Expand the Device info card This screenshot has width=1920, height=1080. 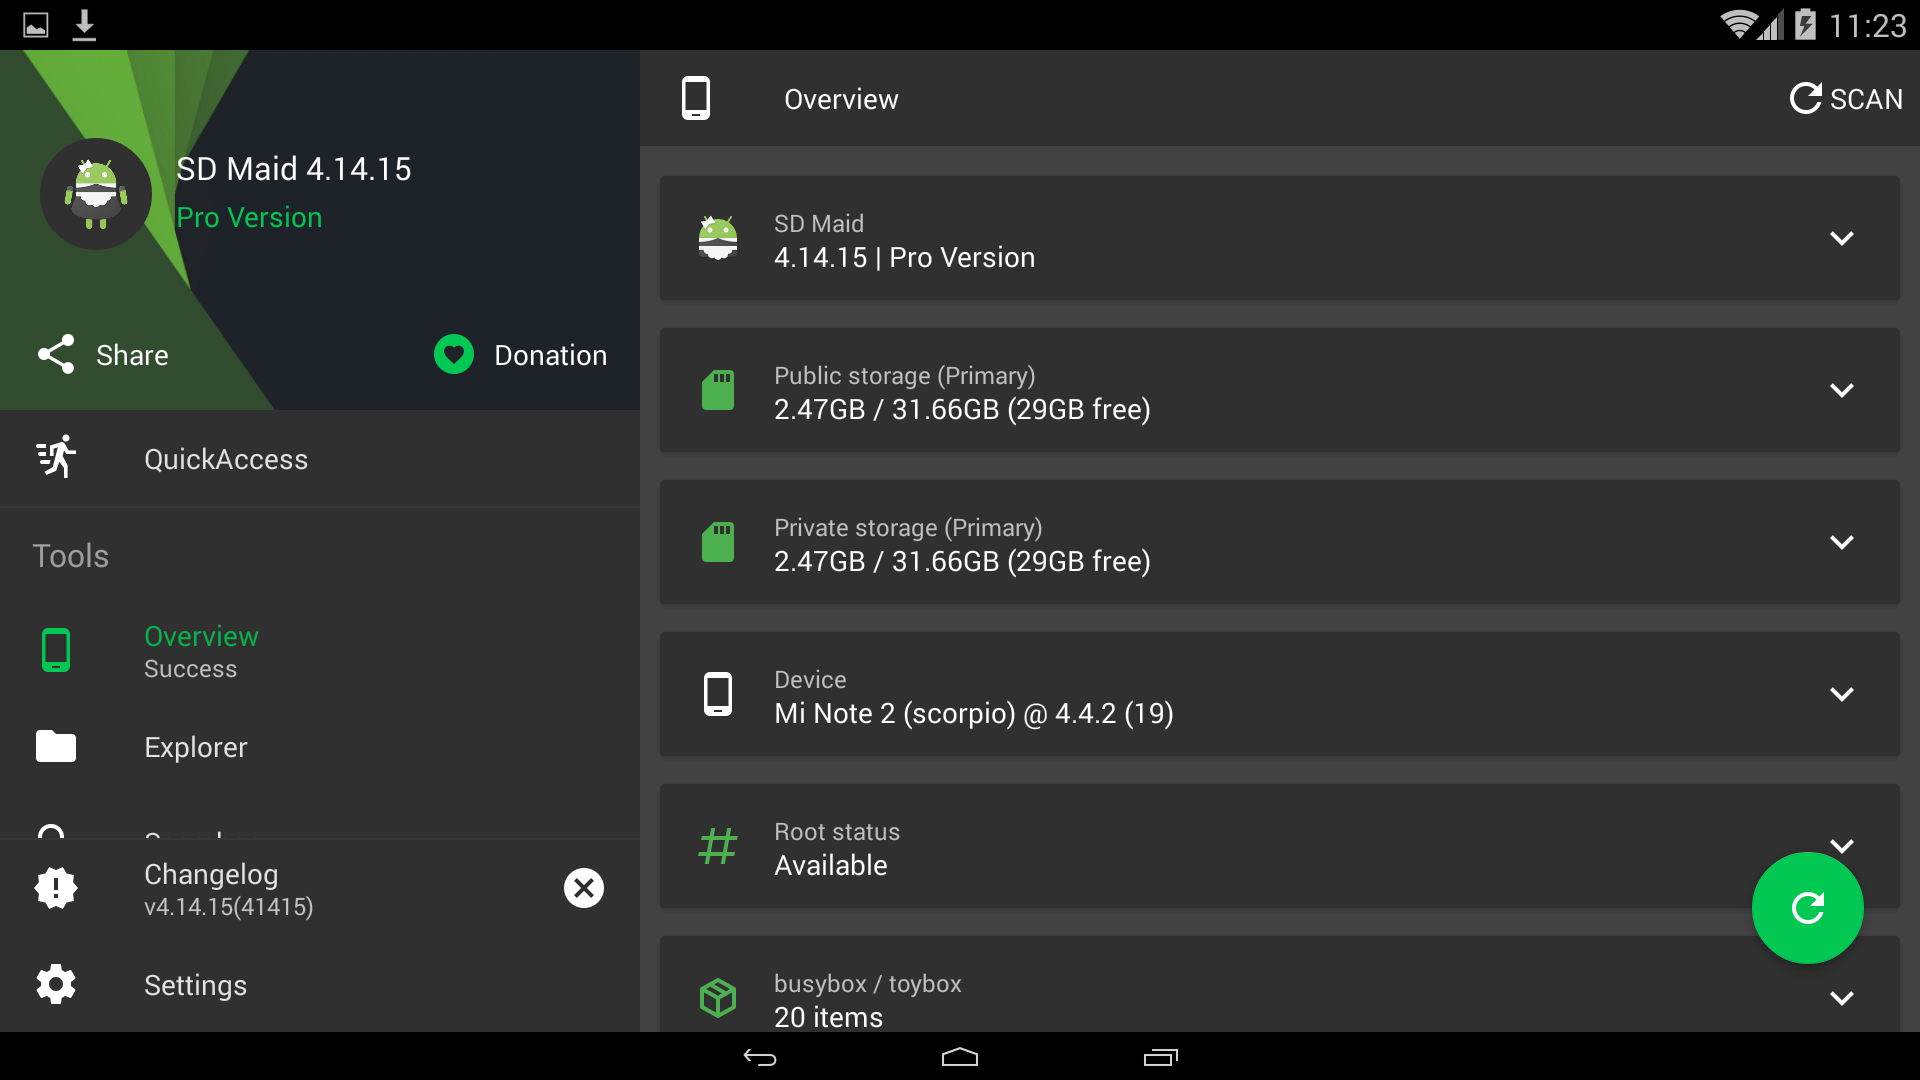[x=1841, y=694]
